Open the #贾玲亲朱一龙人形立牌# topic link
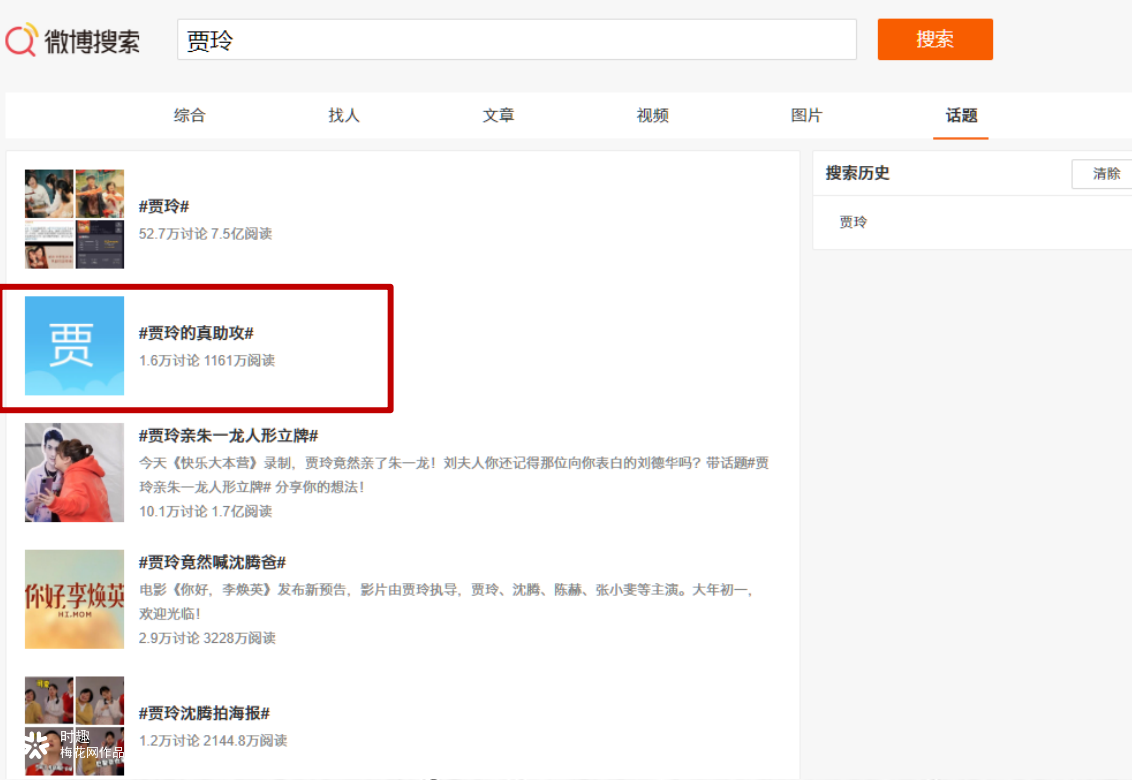The height and width of the screenshot is (780, 1132). click(x=228, y=436)
